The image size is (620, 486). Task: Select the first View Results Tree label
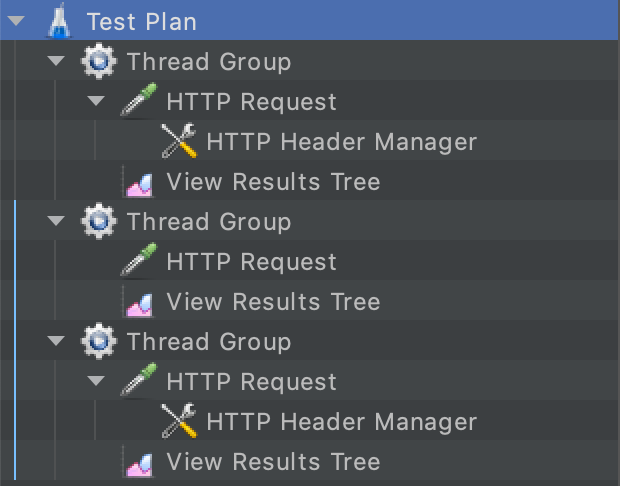(273, 182)
